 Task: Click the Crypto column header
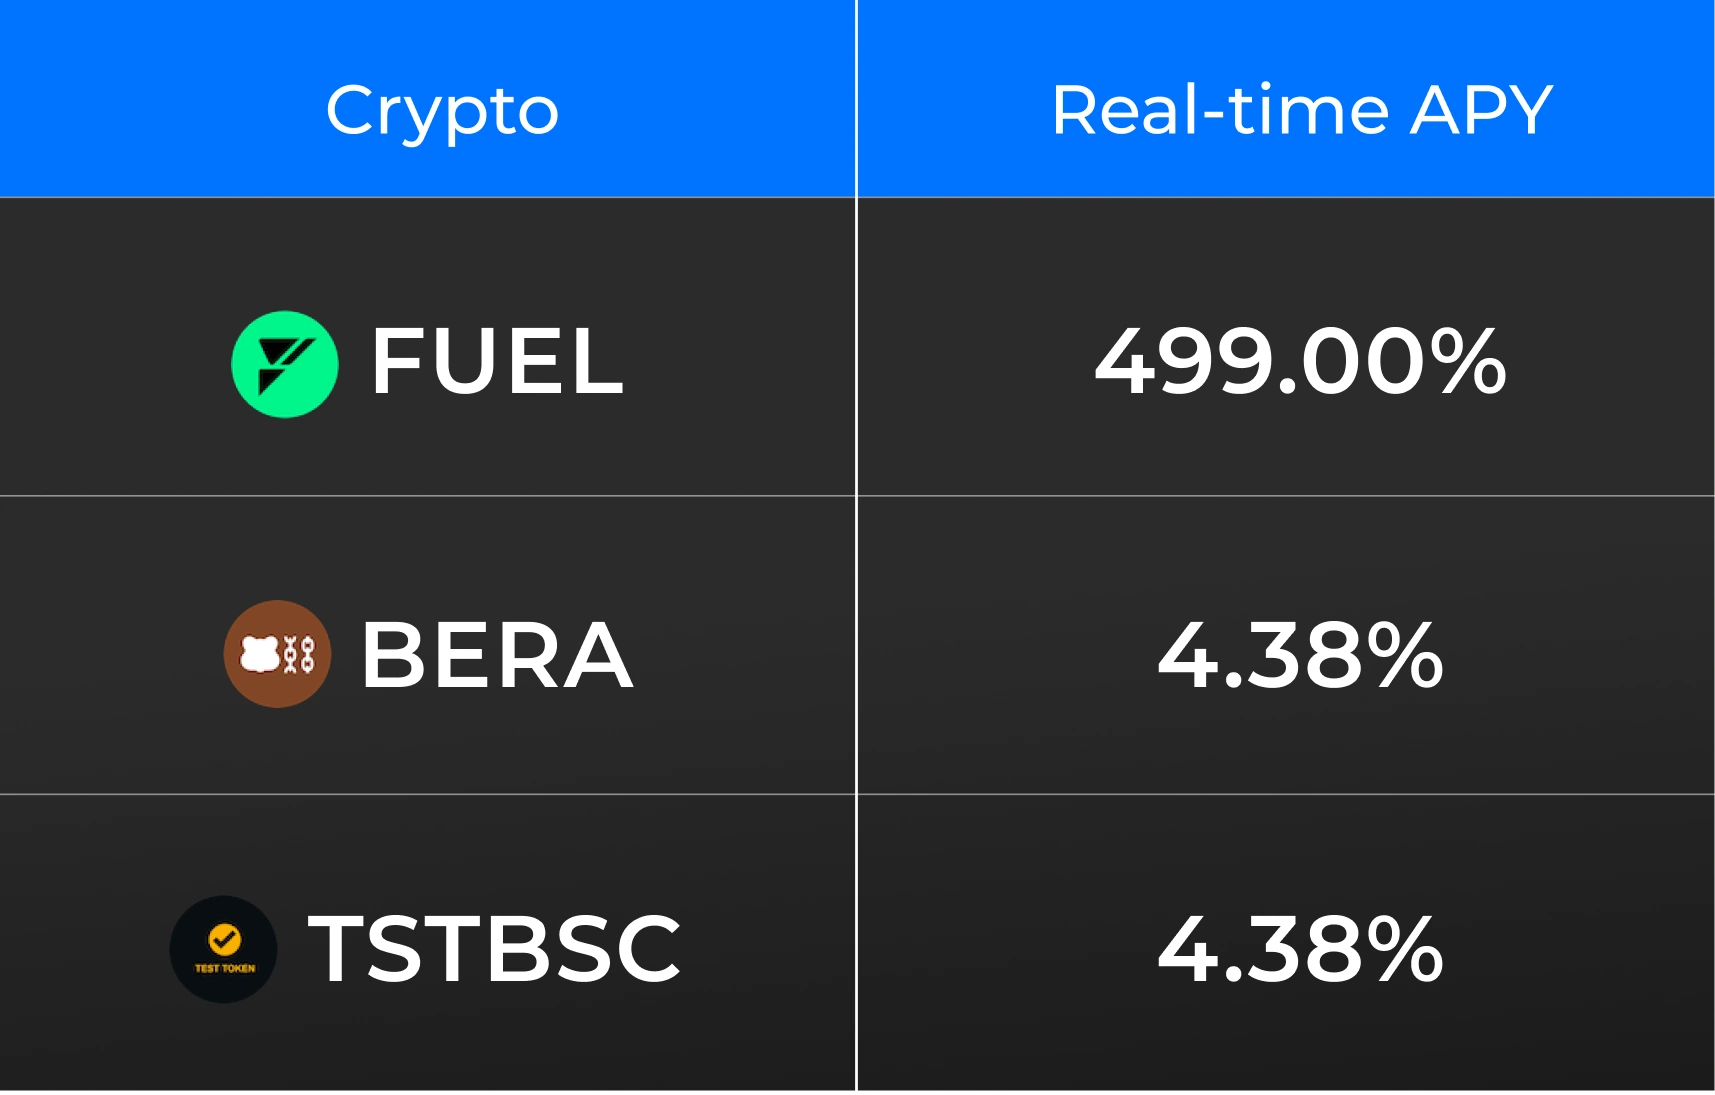pyautogui.click(x=442, y=110)
